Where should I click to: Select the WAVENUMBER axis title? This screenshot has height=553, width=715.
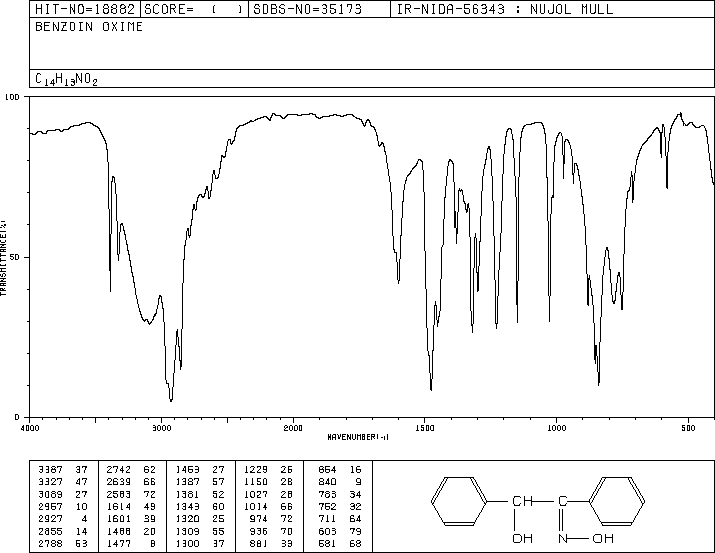(358, 437)
